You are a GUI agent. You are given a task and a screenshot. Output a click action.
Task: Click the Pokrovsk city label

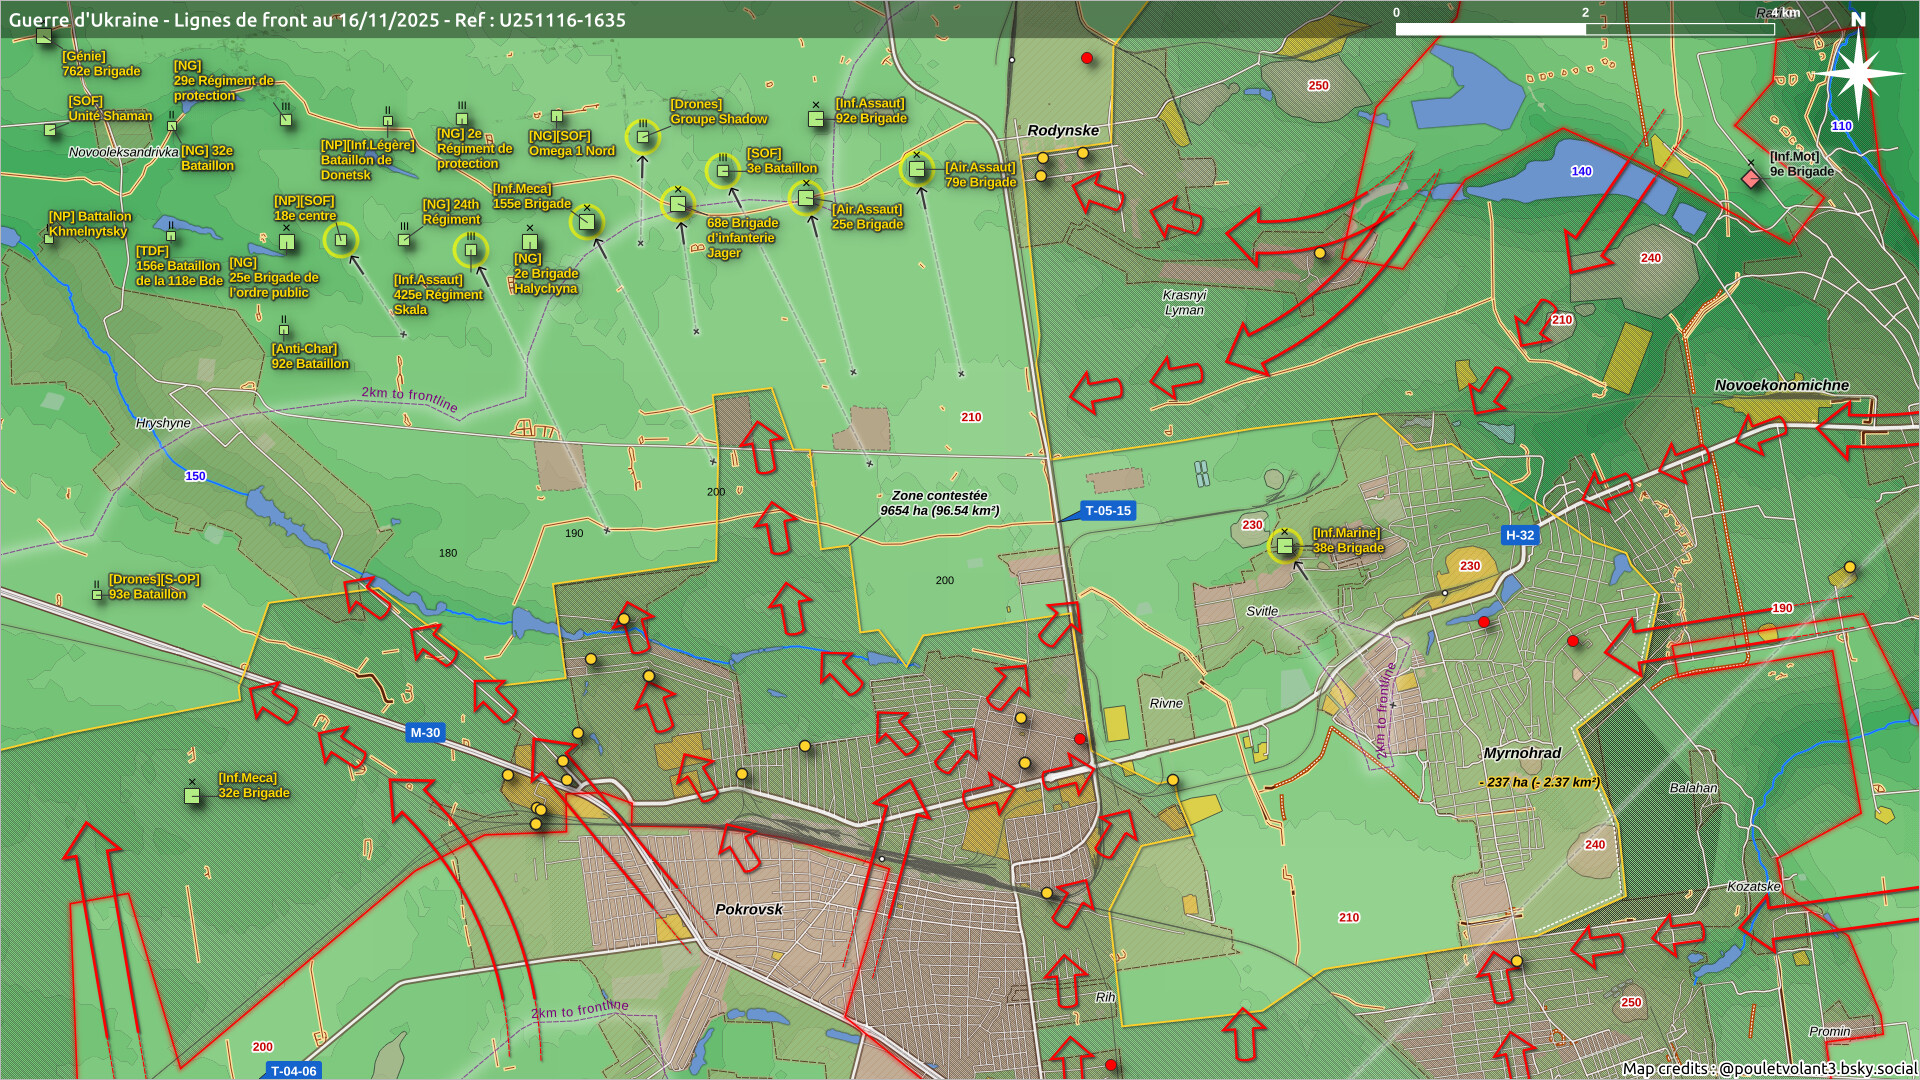pyautogui.click(x=749, y=910)
